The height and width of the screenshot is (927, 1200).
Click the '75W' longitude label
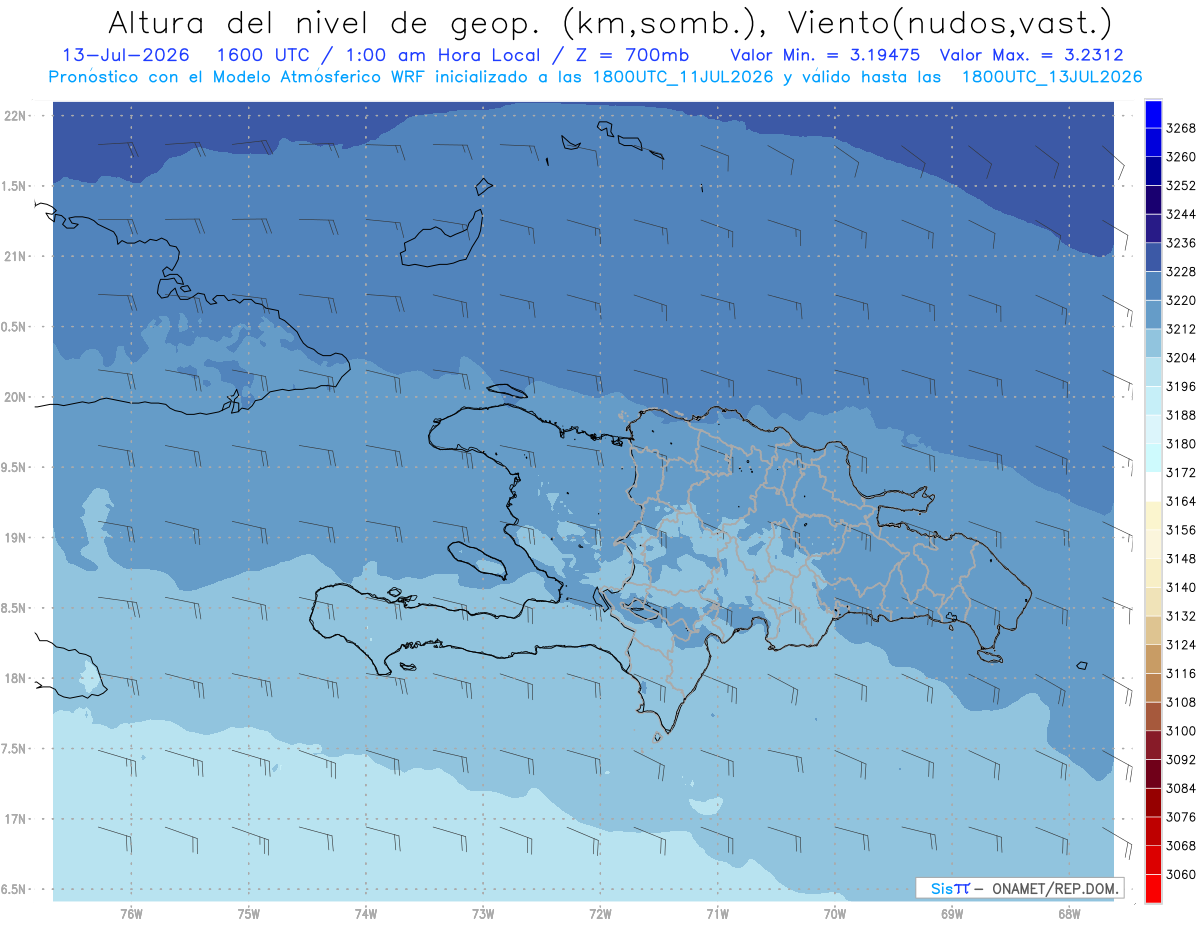249,914
